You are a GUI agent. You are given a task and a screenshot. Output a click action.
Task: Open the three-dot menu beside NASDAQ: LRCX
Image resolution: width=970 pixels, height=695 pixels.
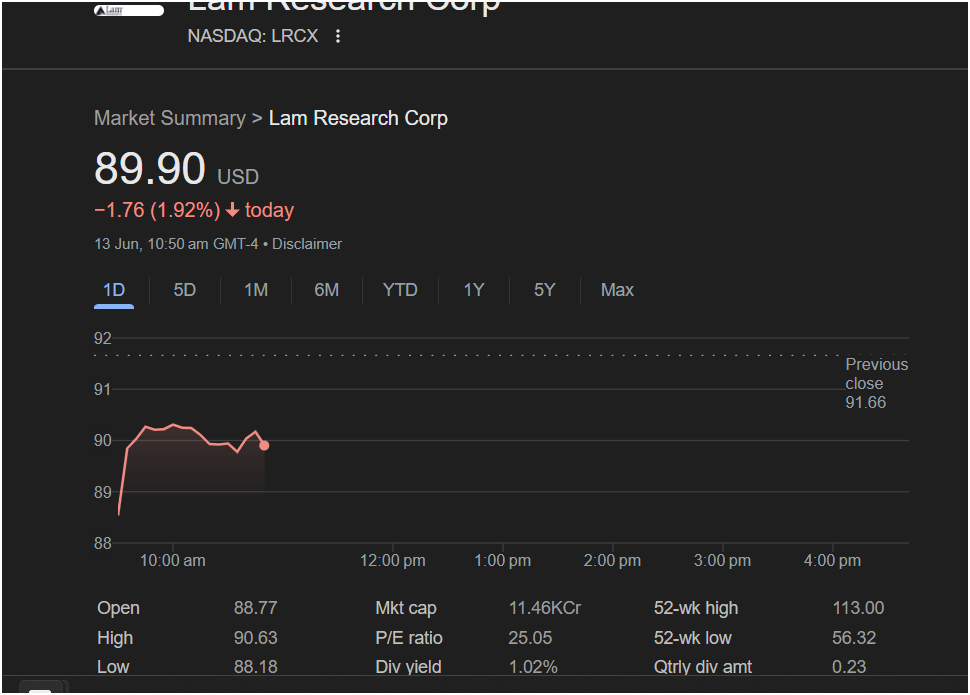(x=338, y=37)
